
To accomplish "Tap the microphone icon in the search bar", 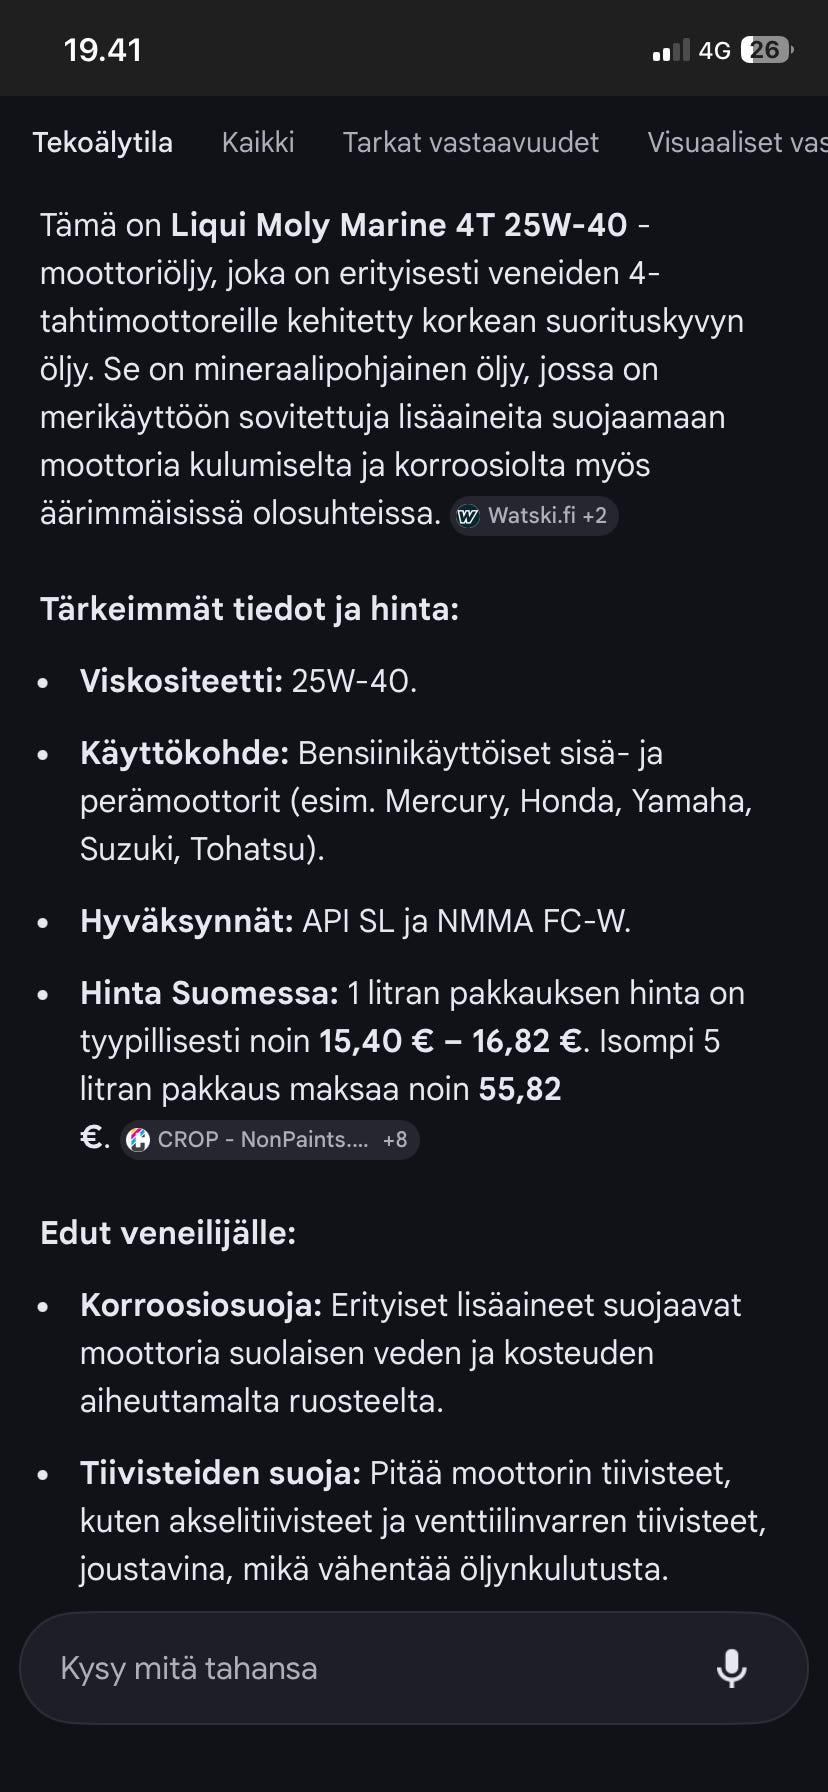I will tap(733, 1668).
